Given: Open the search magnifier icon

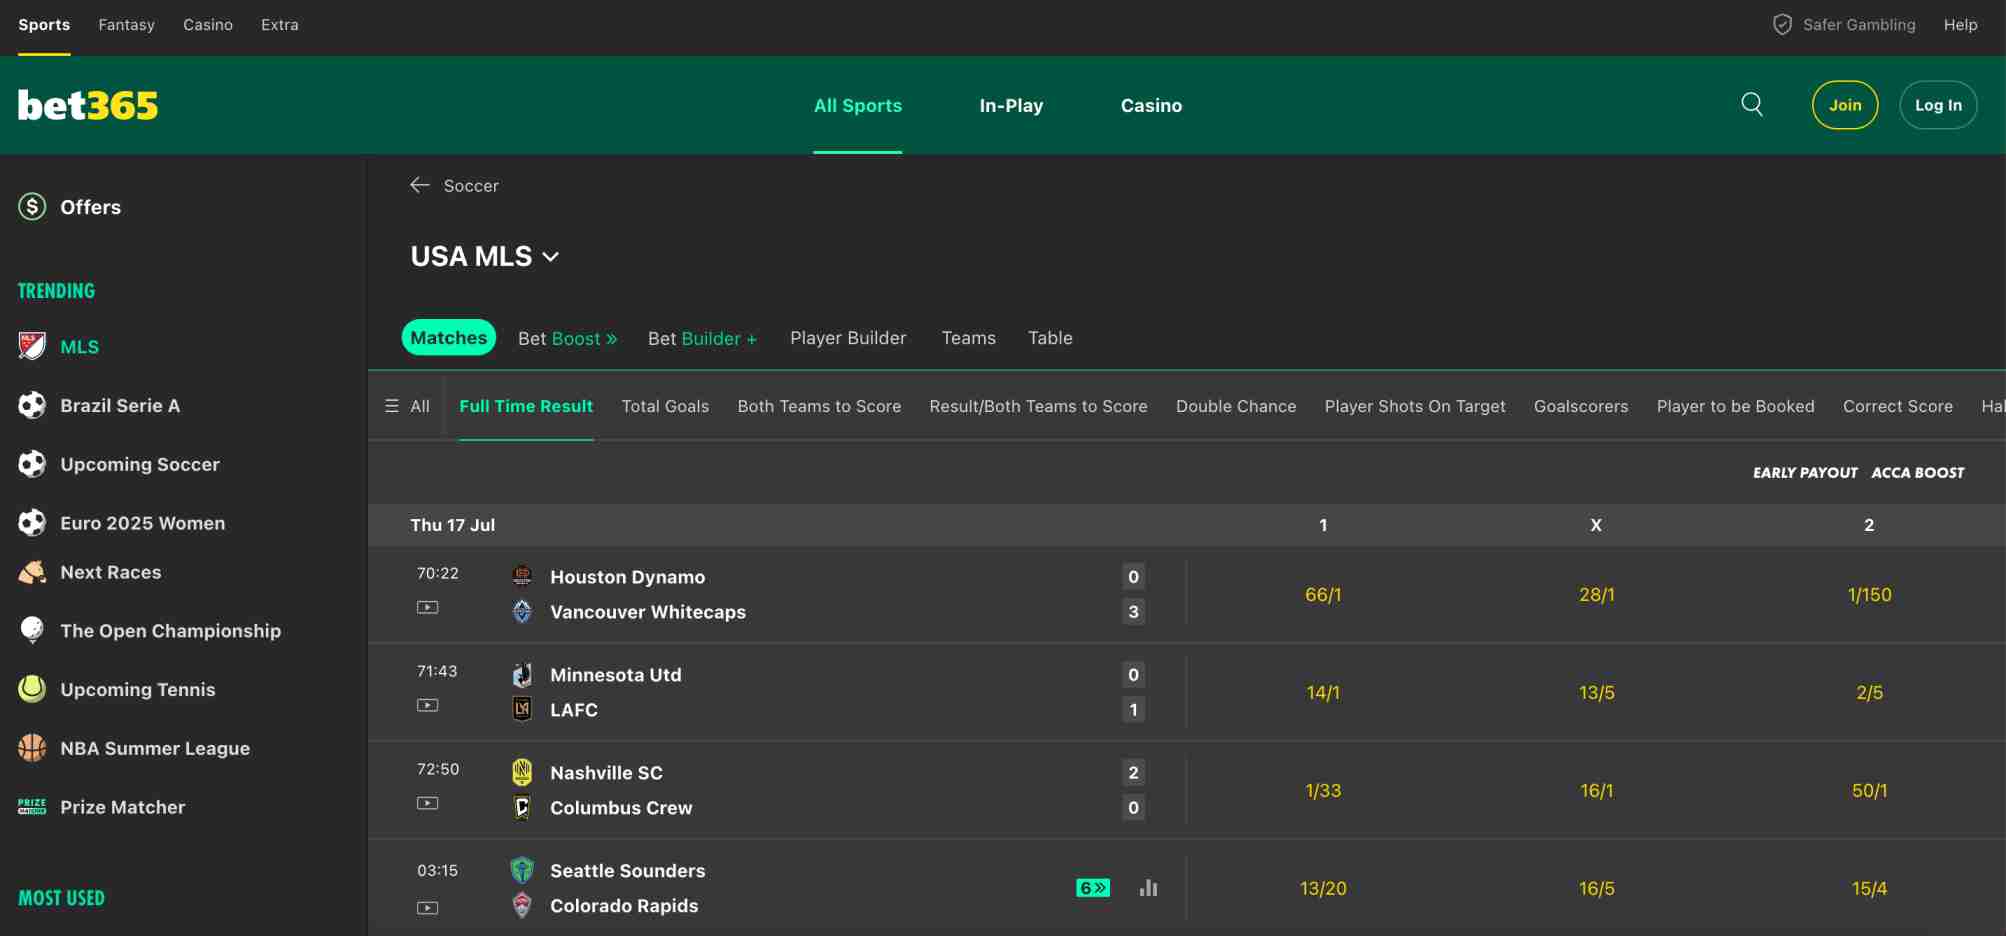Looking at the screenshot, I should pyautogui.click(x=1752, y=104).
